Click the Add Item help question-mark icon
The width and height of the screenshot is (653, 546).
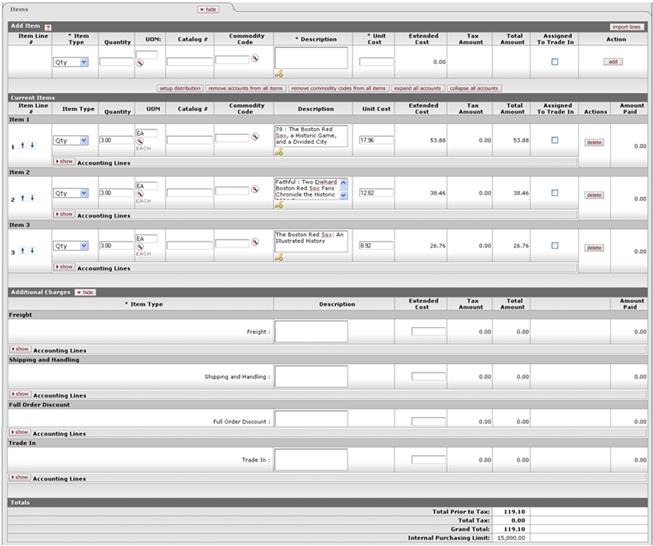pyautogui.click(x=48, y=27)
